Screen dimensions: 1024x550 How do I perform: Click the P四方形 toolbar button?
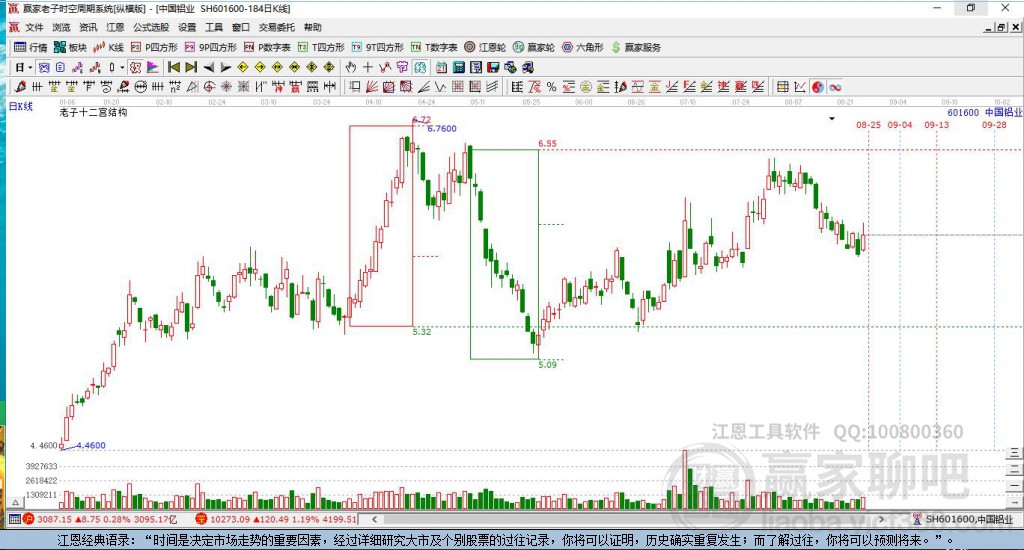(154, 47)
